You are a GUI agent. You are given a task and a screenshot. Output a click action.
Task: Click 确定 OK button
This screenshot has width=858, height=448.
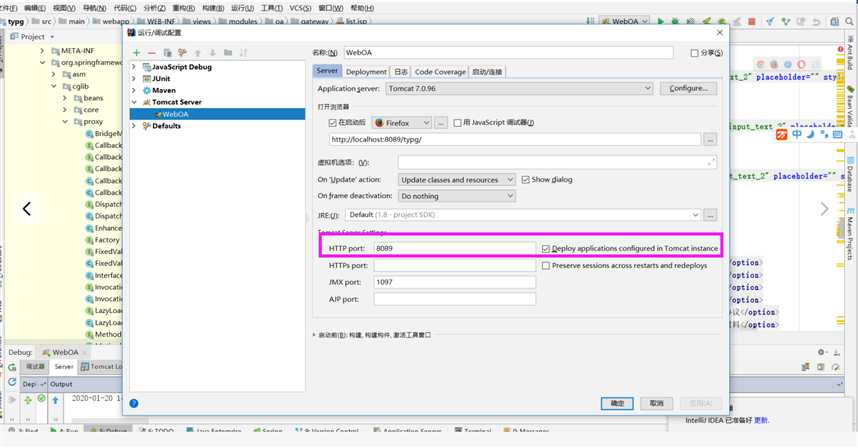tap(617, 403)
